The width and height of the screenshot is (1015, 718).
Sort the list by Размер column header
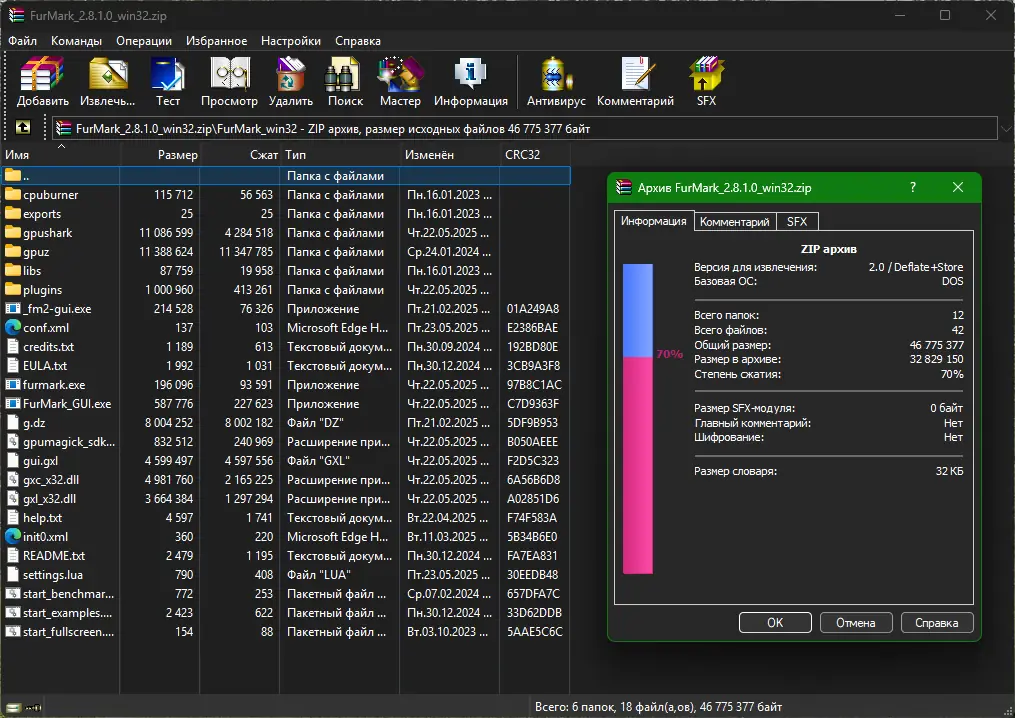tap(177, 155)
